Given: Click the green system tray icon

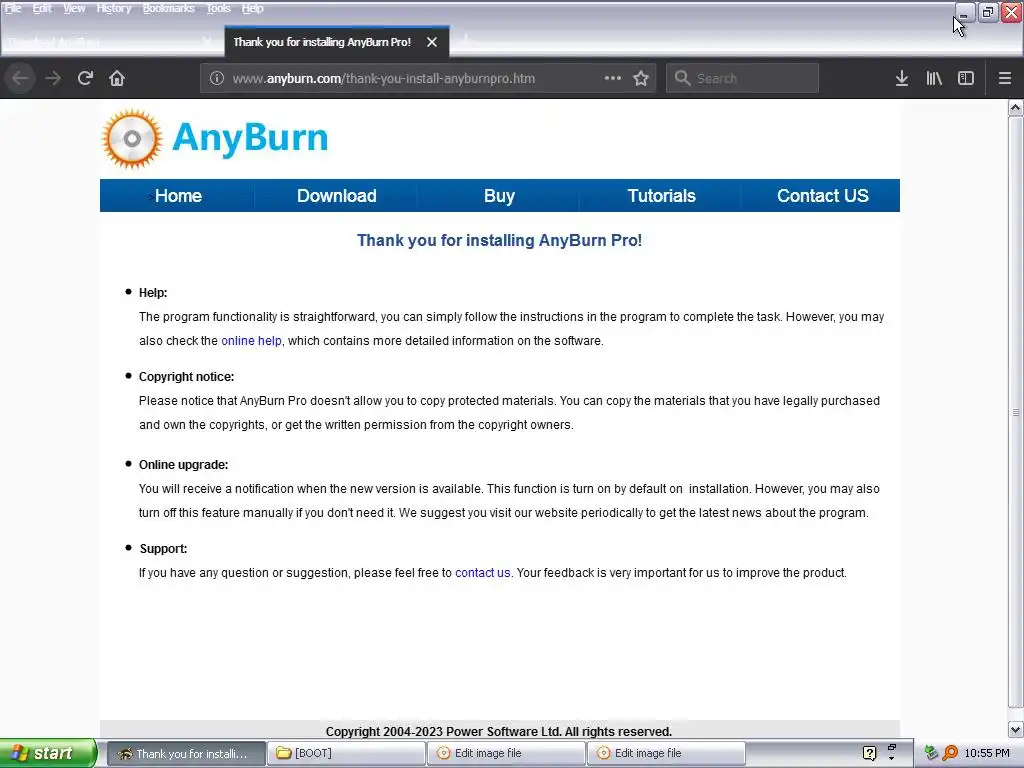Looking at the screenshot, I should click(931, 754).
